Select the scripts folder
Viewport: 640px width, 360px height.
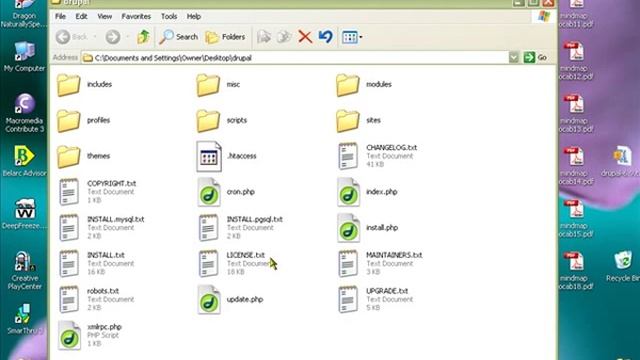click(x=222, y=120)
